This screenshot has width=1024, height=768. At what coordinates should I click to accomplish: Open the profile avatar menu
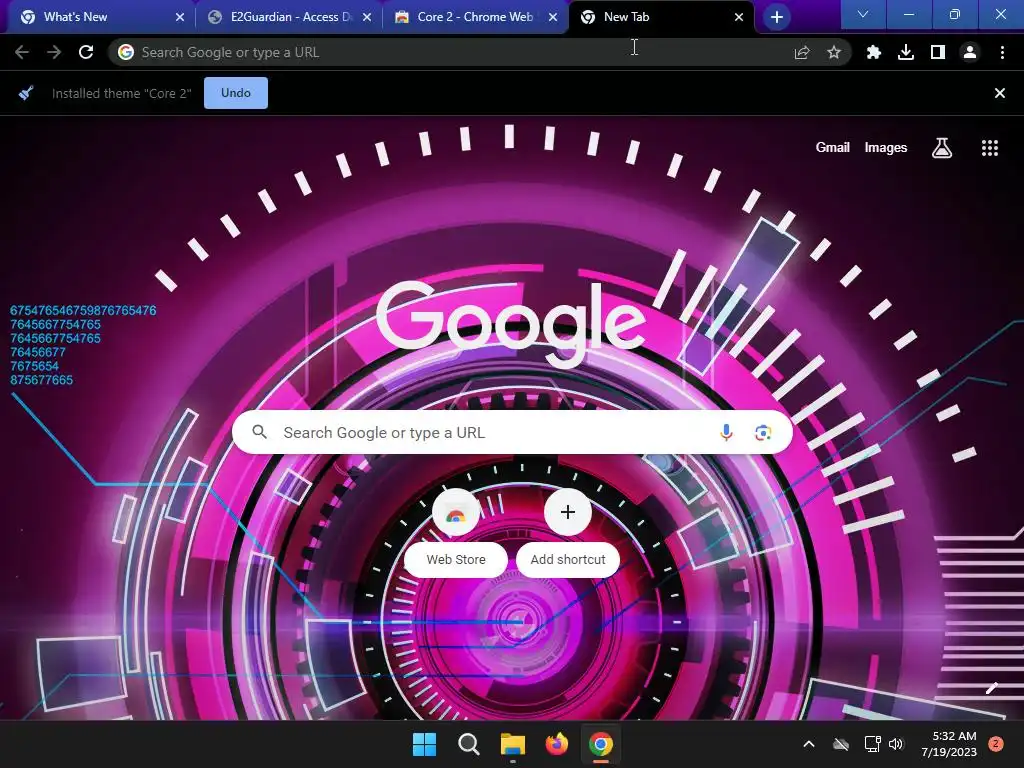click(970, 52)
